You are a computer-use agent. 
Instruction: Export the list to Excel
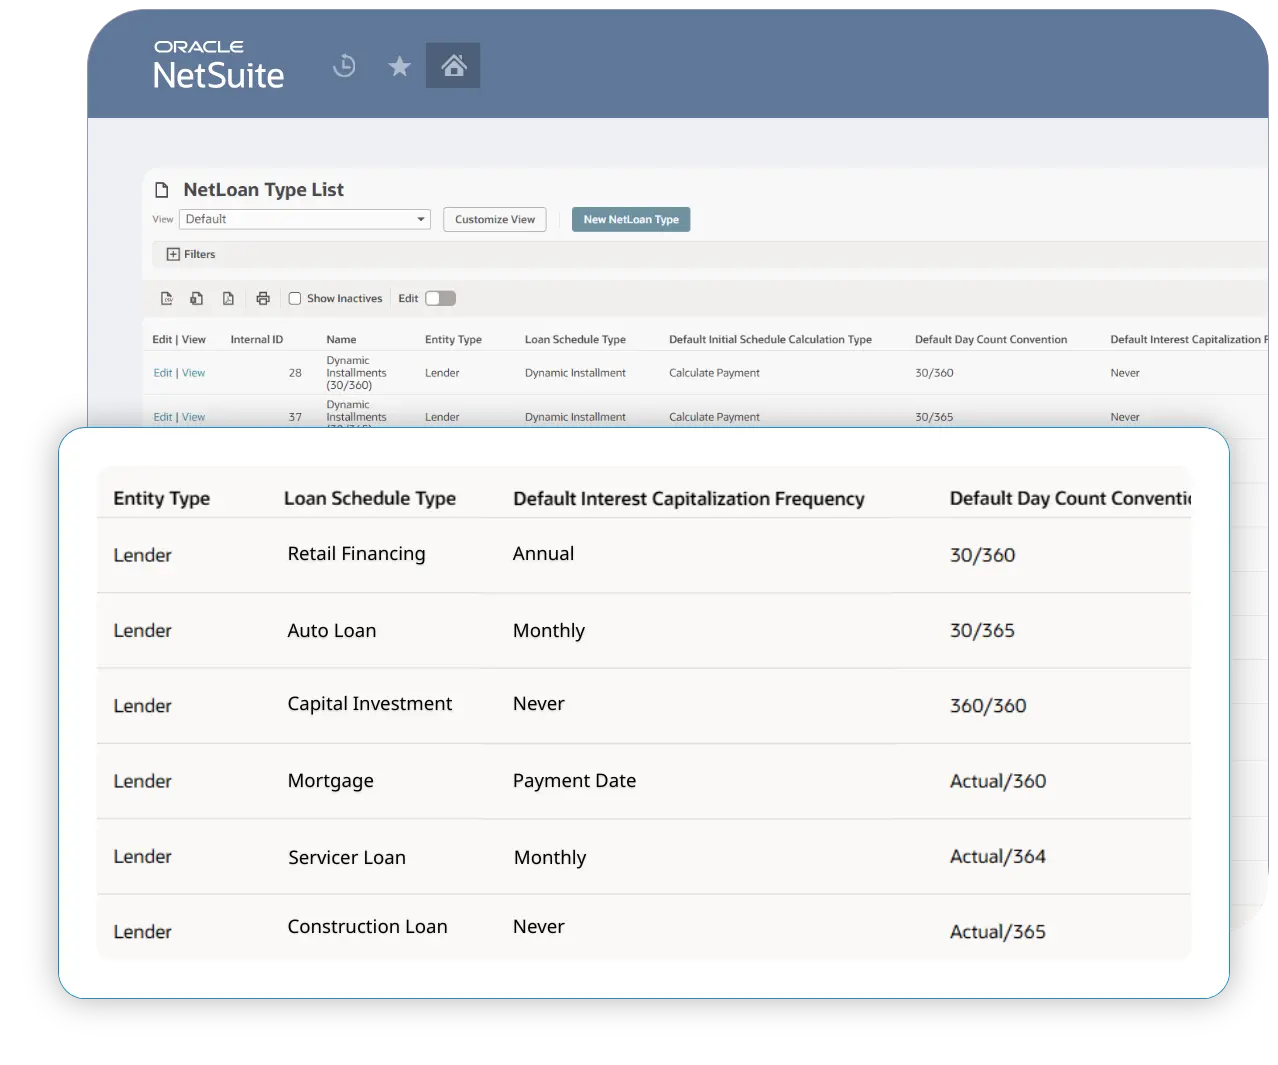tap(197, 298)
